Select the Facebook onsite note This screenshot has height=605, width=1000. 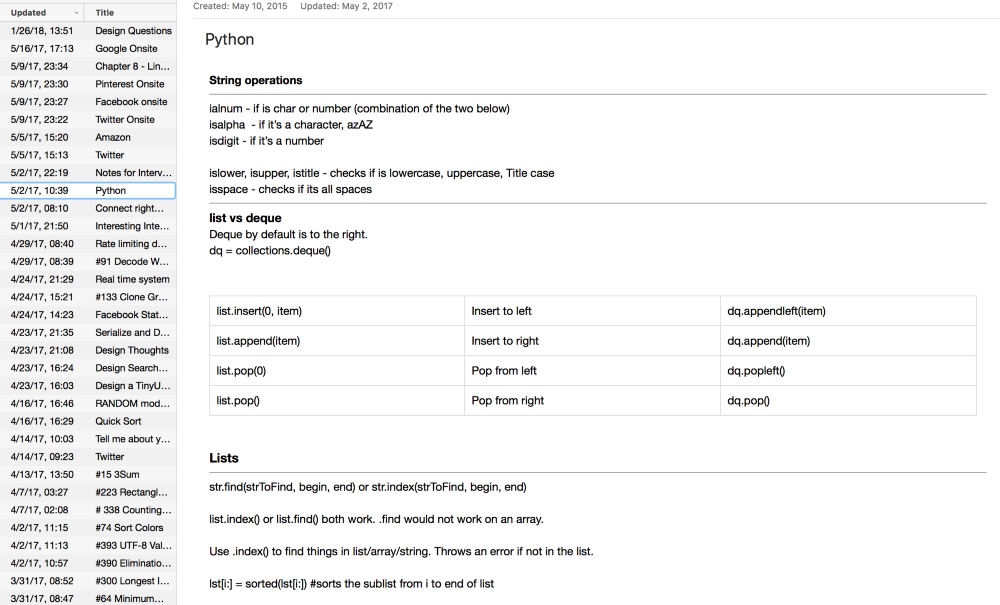131,102
